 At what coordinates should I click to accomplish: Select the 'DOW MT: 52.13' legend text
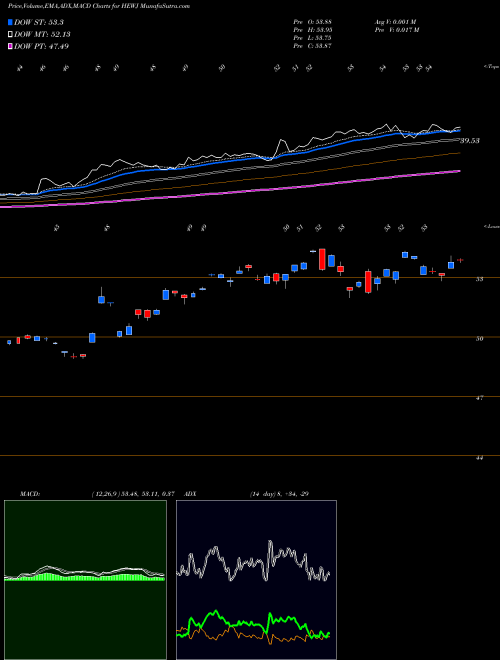click(42, 35)
